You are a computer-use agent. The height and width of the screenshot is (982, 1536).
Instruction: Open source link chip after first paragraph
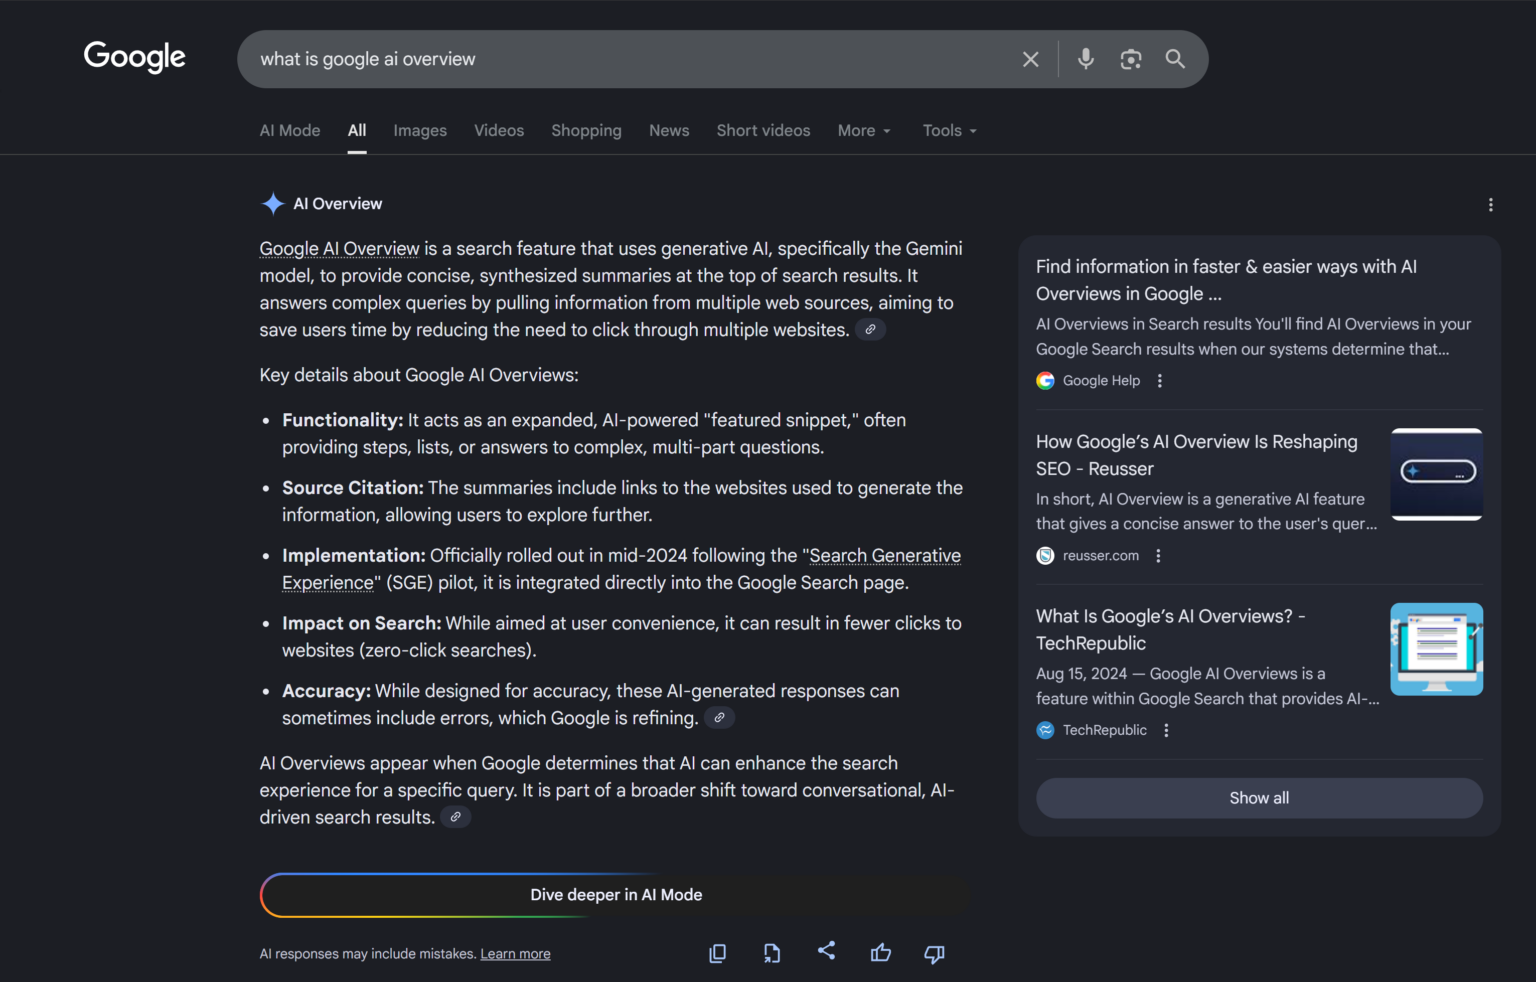pyautogui.click(x=870, y=330)
